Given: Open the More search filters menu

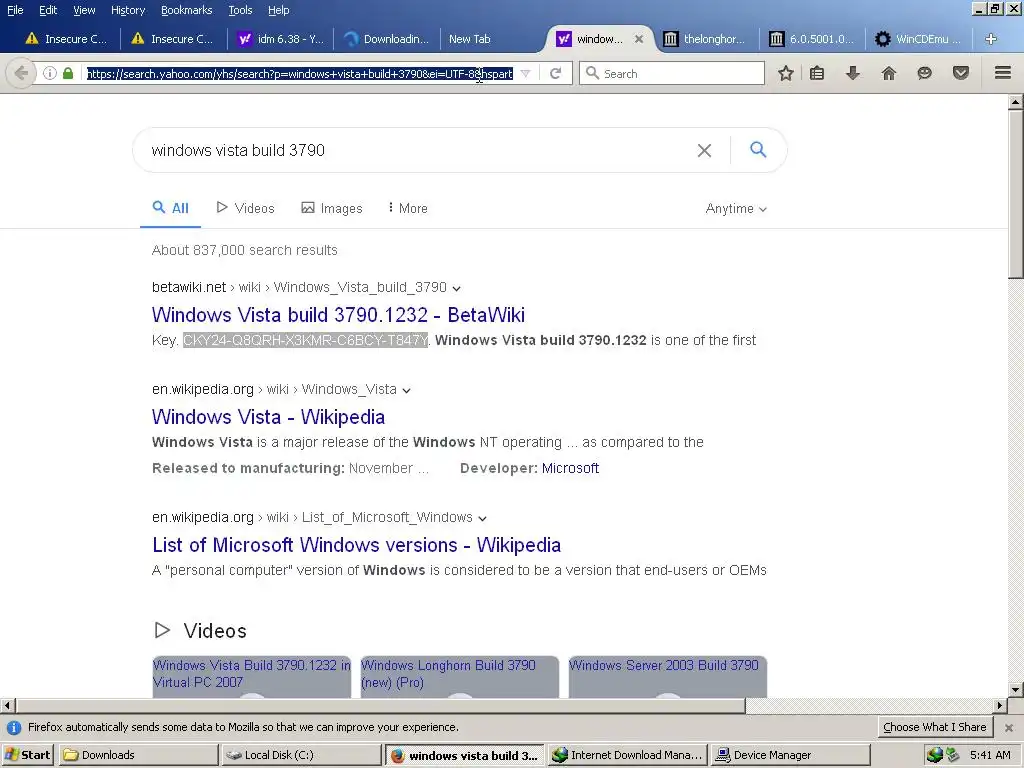Looking at the screenshot, I should click(x=408, y=208).
